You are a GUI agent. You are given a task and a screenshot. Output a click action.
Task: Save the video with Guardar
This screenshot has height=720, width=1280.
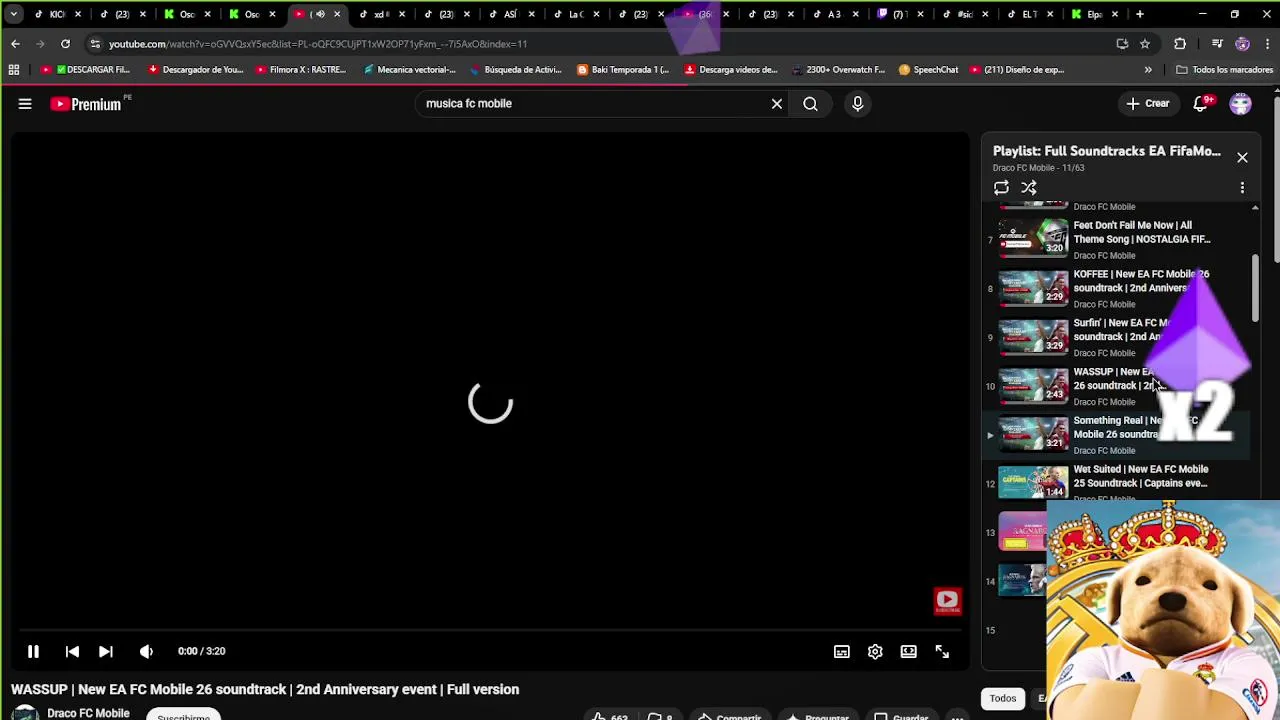click(901, 716)
